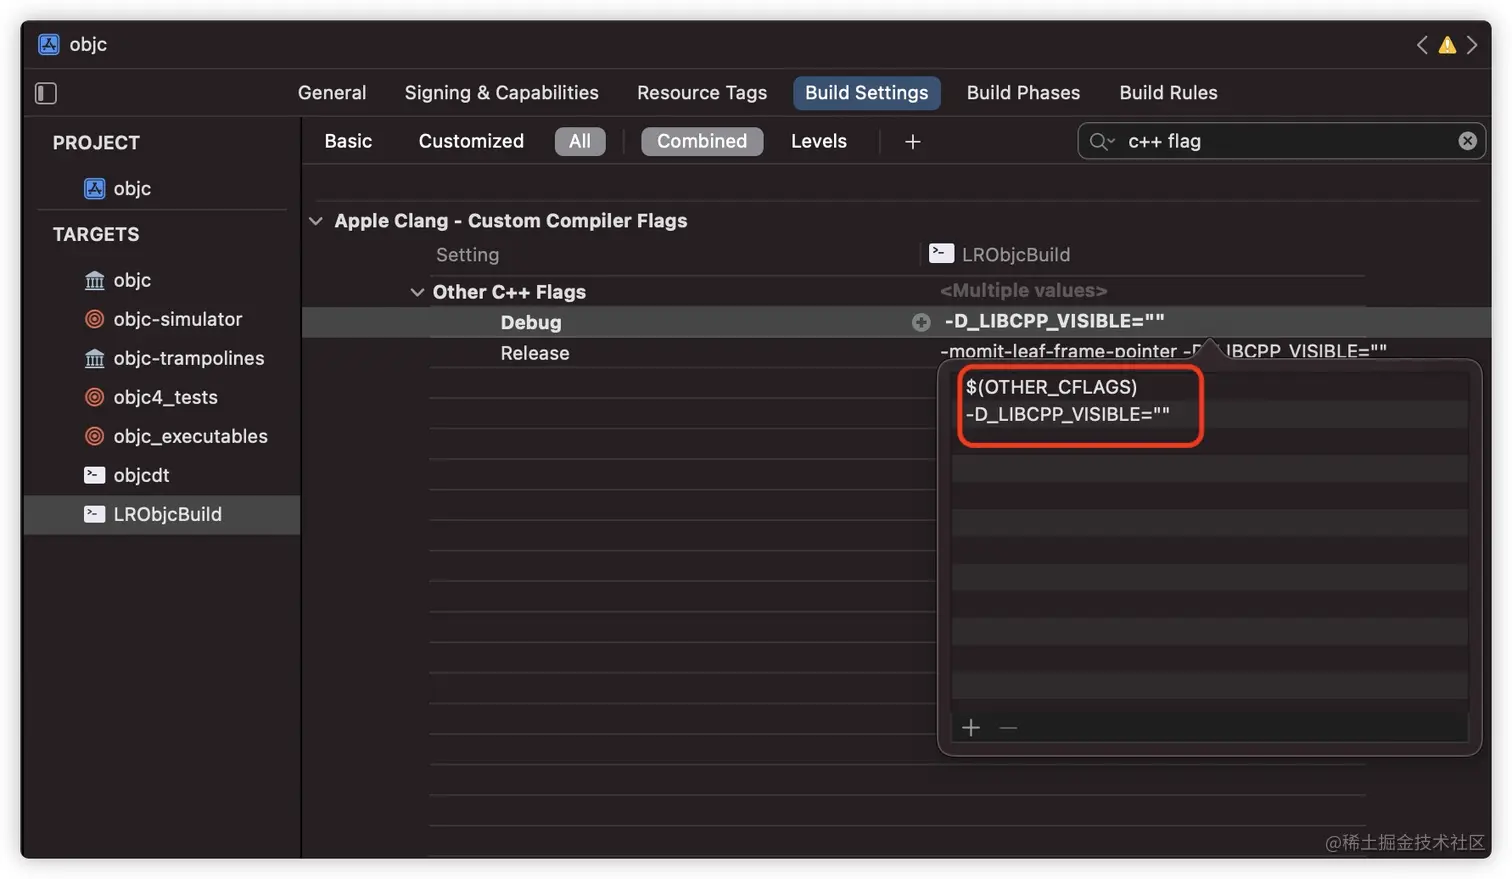Screen dimensions: 1512x879
Task: Select LRObjcBuild target
Action: pos(162,514)
